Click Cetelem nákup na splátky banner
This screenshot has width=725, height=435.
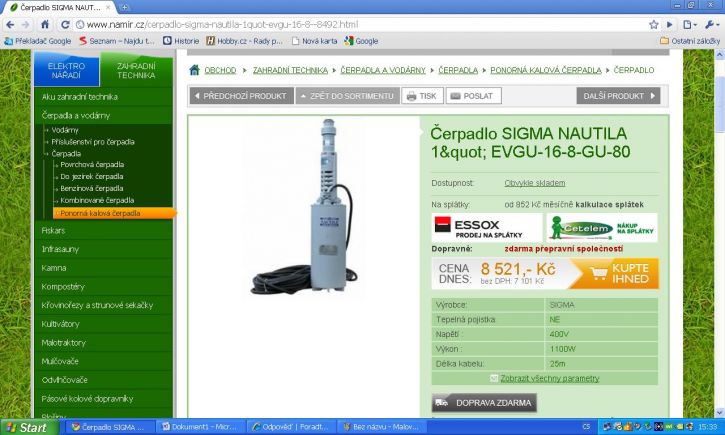point(602,227)
